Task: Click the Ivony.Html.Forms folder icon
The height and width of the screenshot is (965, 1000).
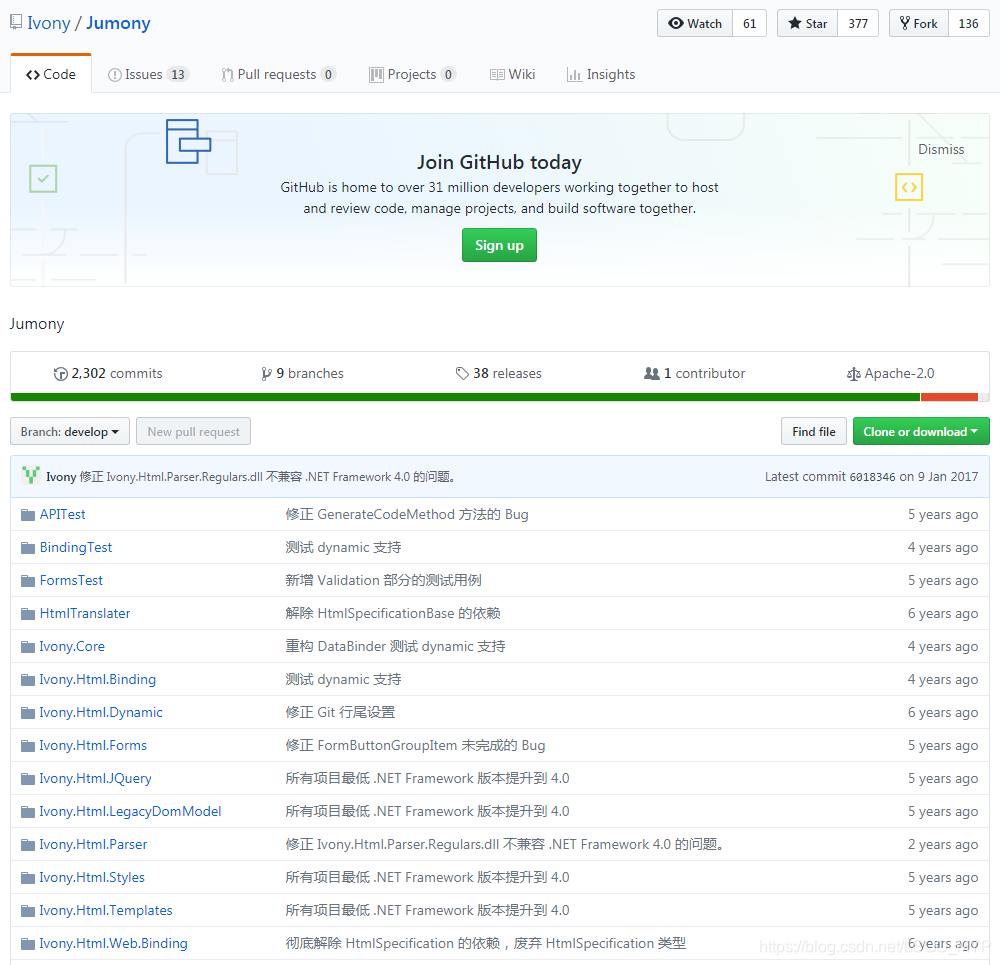Action: point(27,746)
